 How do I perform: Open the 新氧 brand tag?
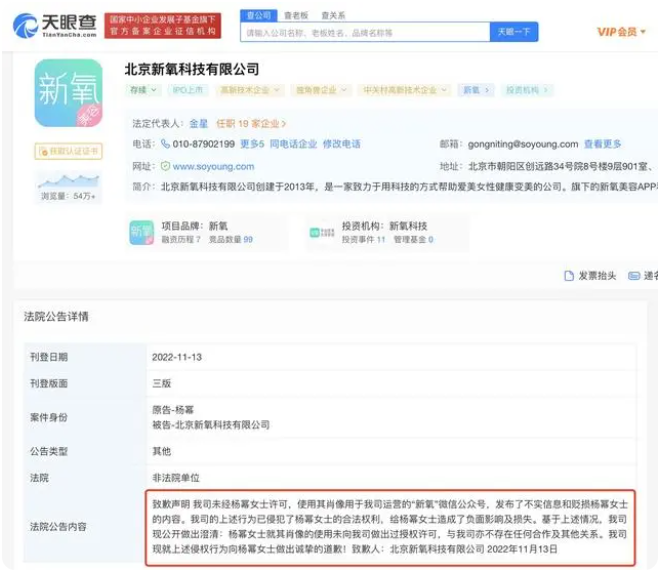coord(475,90)
